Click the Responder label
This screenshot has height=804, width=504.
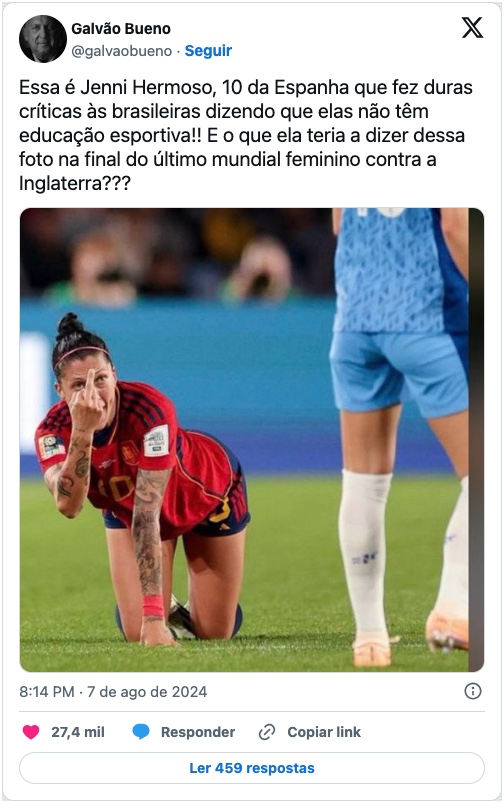coord(198,732)
